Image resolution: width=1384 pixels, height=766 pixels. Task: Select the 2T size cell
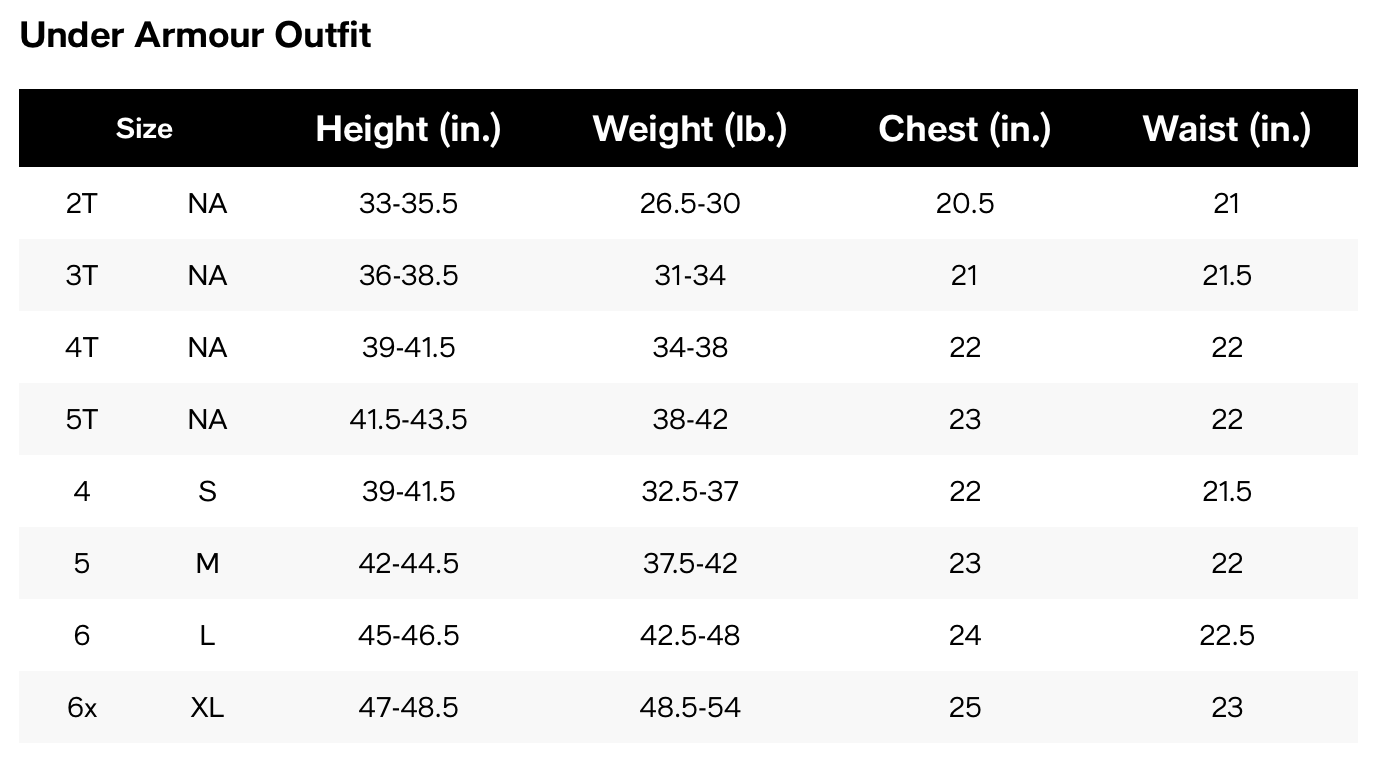coord(82,203)
